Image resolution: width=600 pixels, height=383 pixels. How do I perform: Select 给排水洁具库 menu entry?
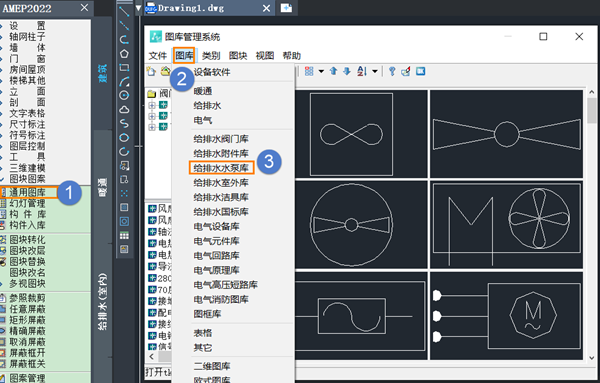coord(221,197)
